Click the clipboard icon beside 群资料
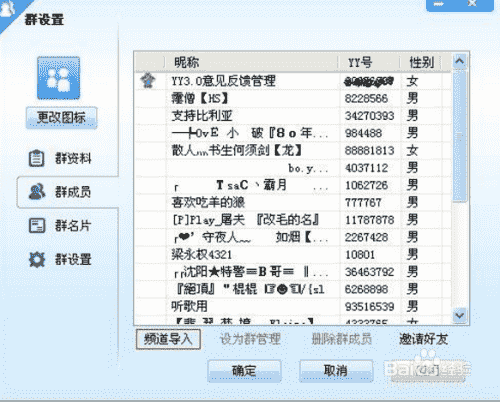The image size is (500, 402). 36,158
